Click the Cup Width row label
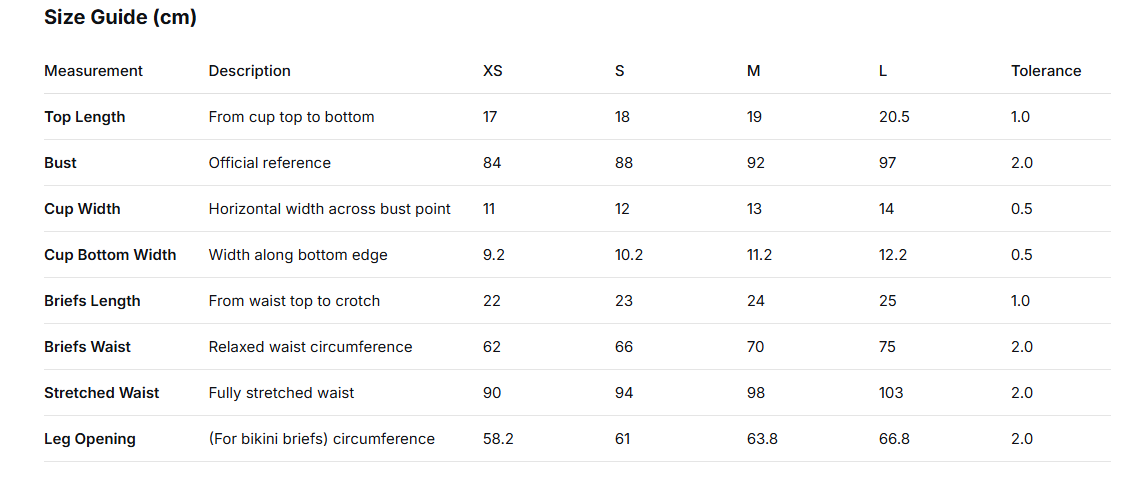The width and height of the screenshot is (1143, 488). tap(82, 209)
